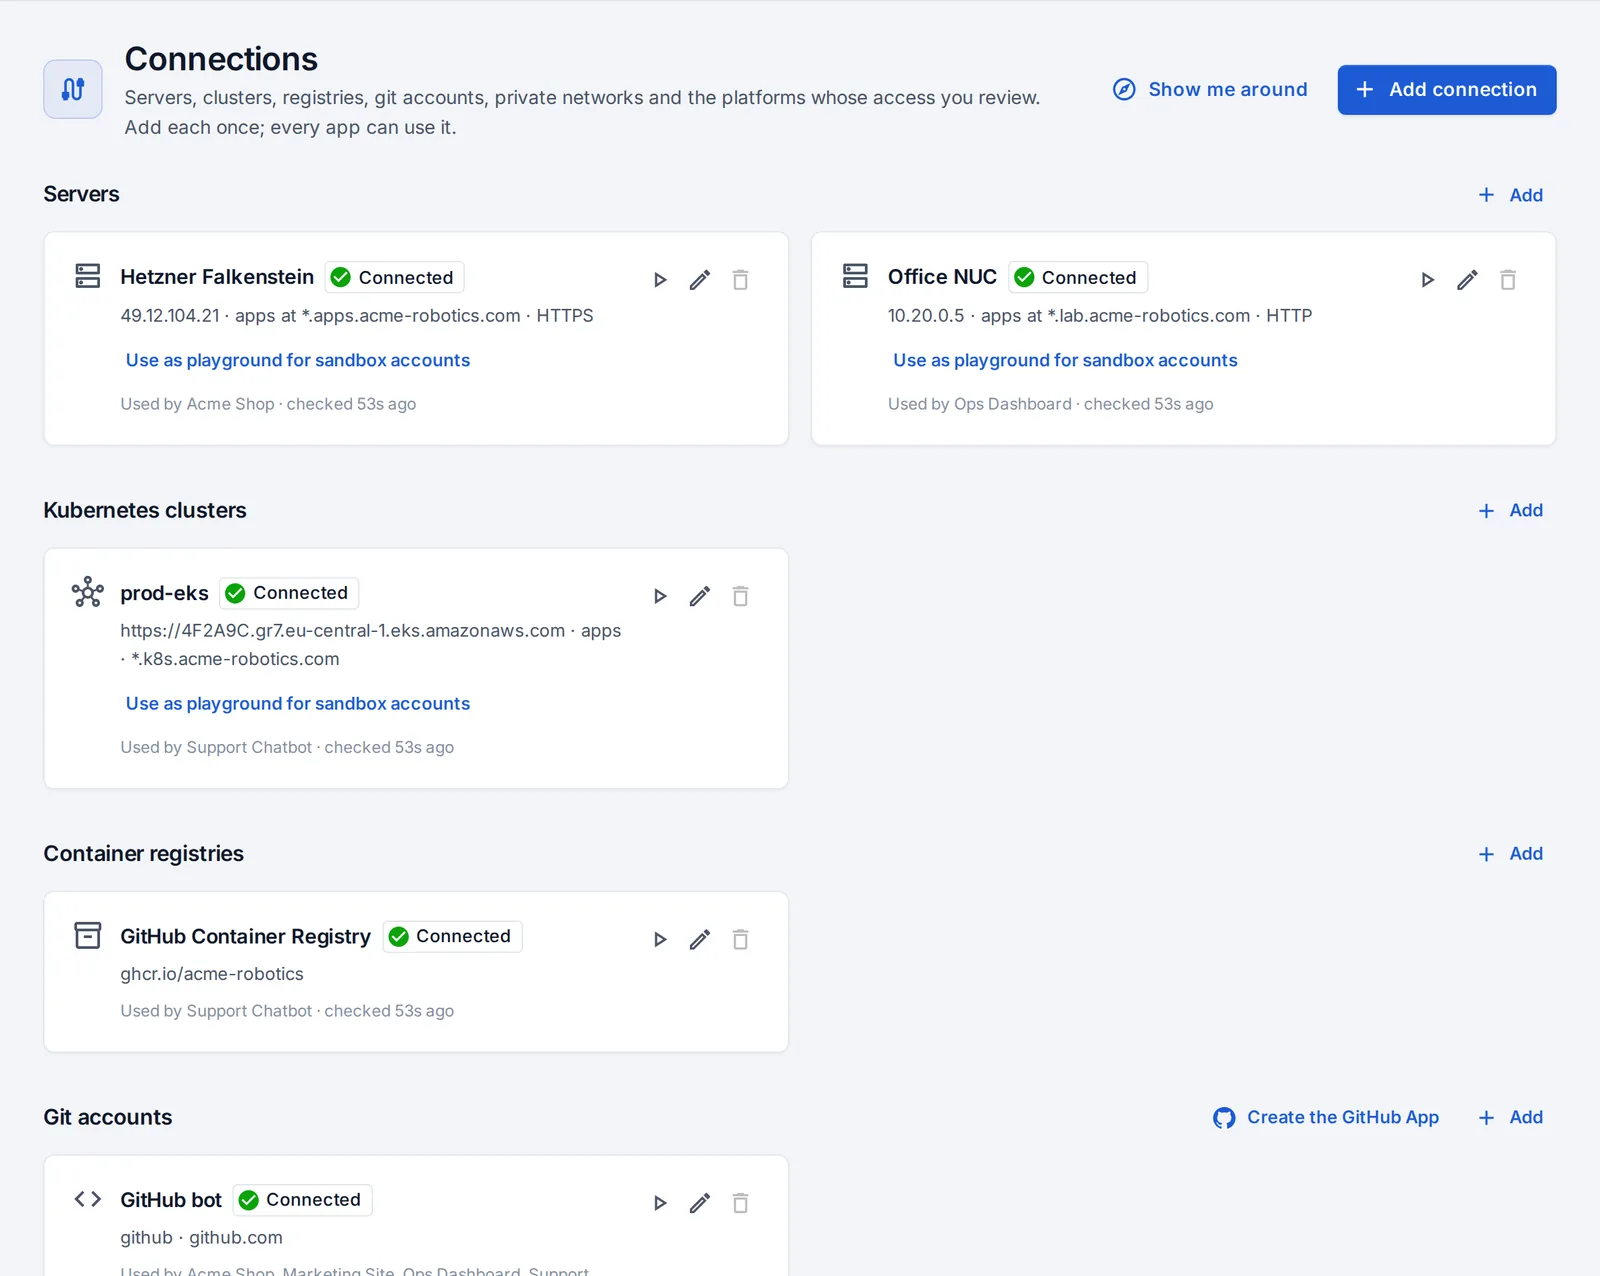Click the Connections page header icon
Image resolution: width=1600 pixels, height=1276 pixels.
click(73, 89)
